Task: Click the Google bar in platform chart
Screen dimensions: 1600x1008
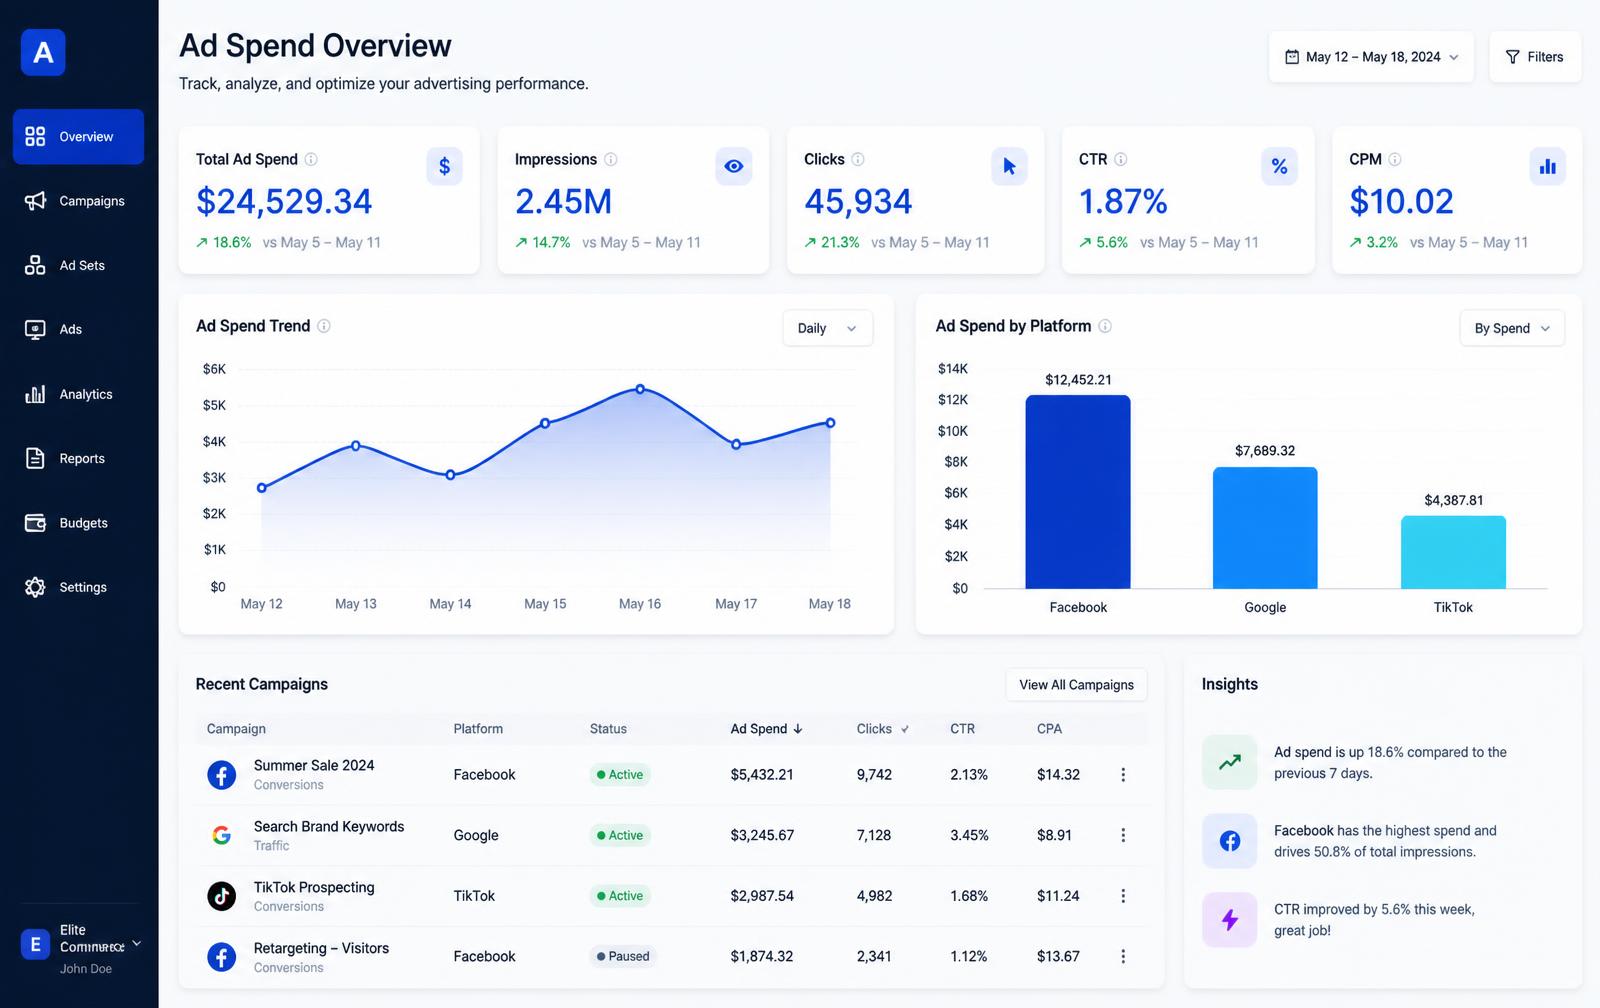Action: [x=1265, y=528]
